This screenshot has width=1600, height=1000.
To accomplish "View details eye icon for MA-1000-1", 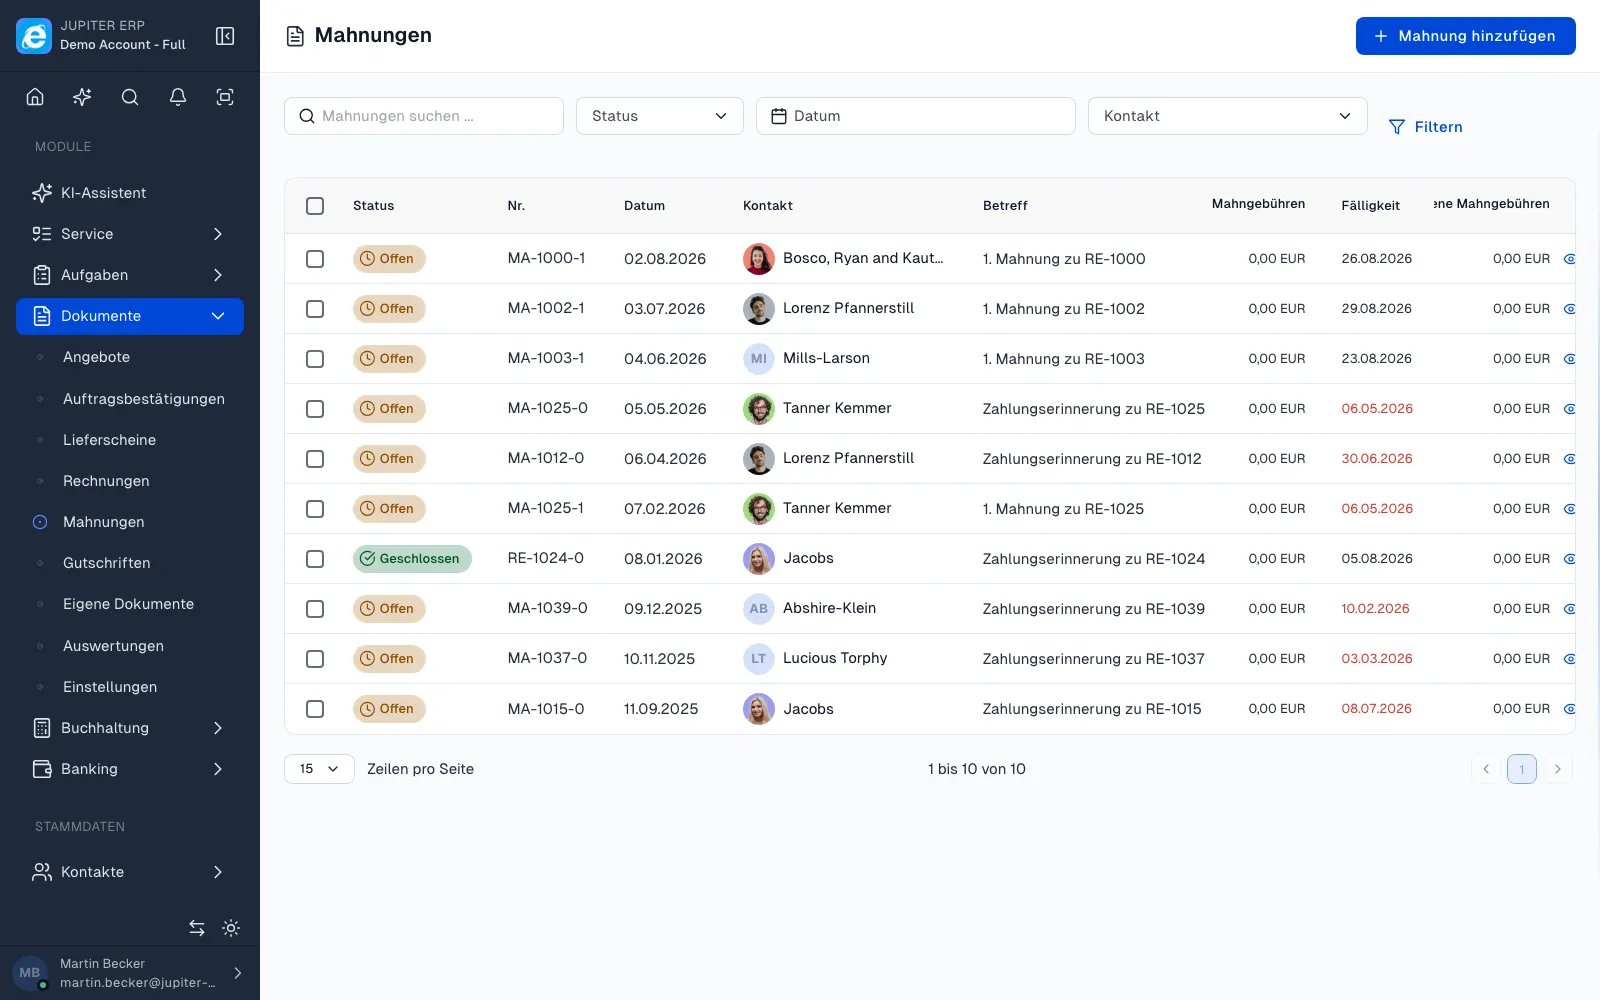I will pos(1569,259).
